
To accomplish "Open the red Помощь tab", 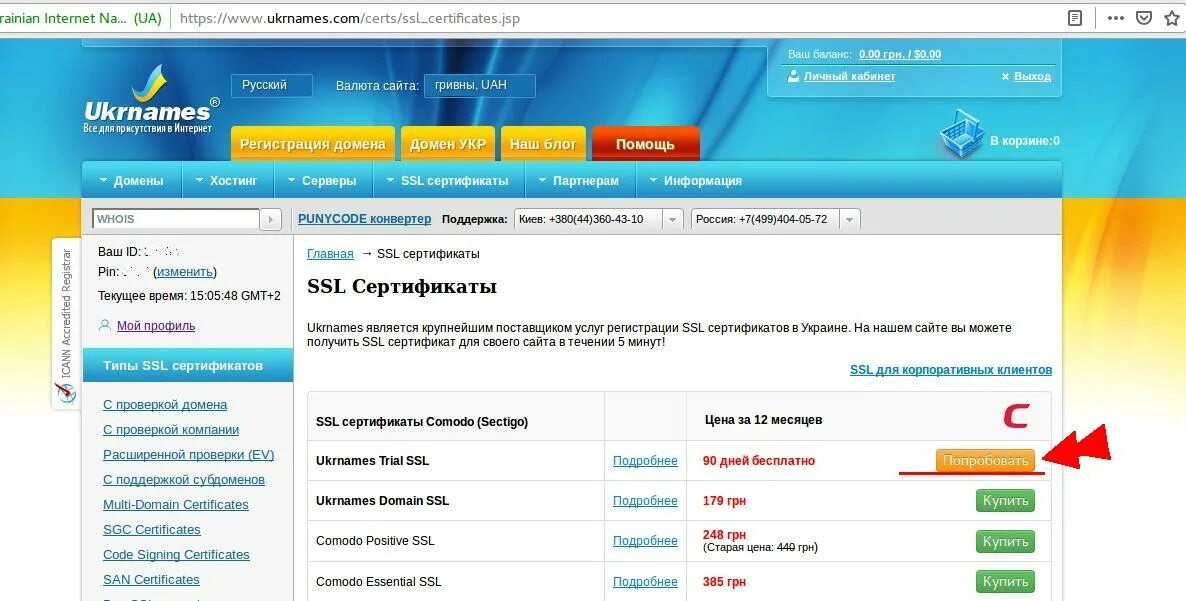I will (645, 144).
